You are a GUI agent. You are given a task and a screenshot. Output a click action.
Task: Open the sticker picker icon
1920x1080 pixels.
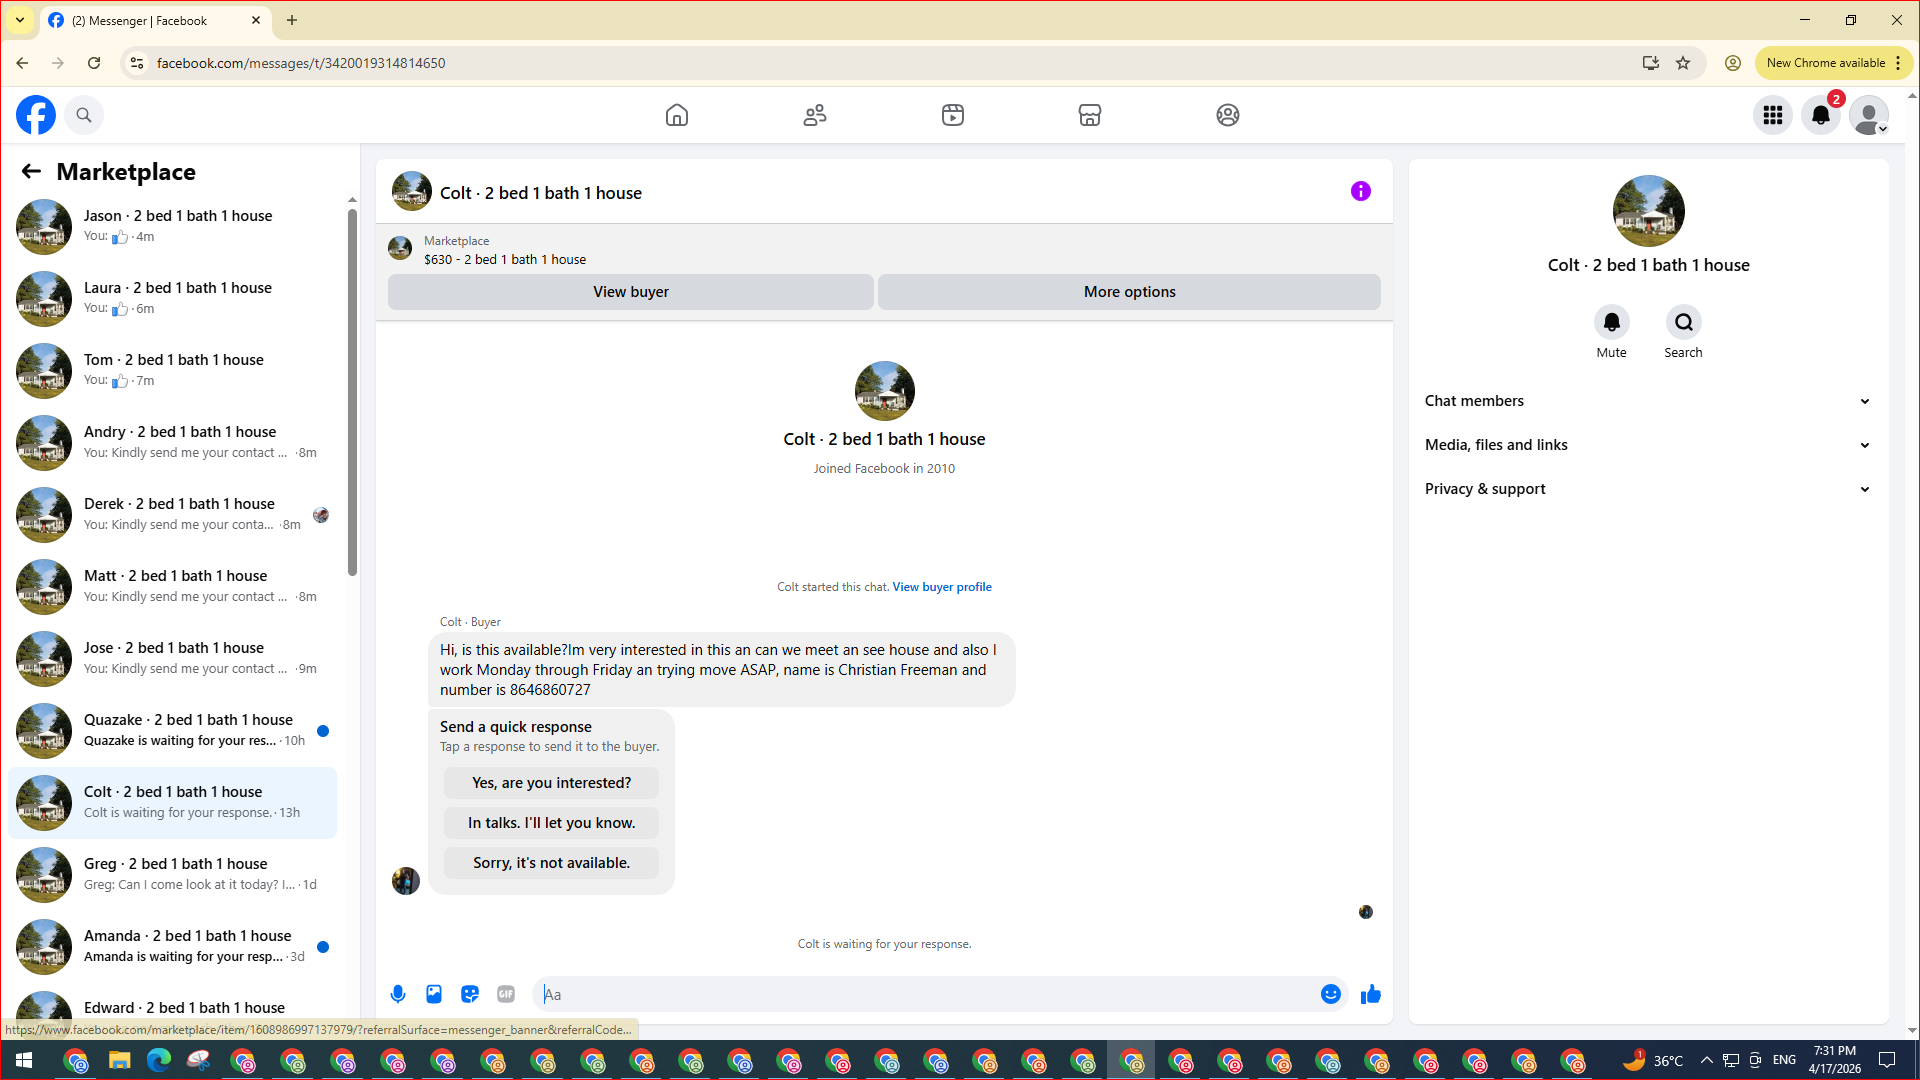click(x=470, y=994)
